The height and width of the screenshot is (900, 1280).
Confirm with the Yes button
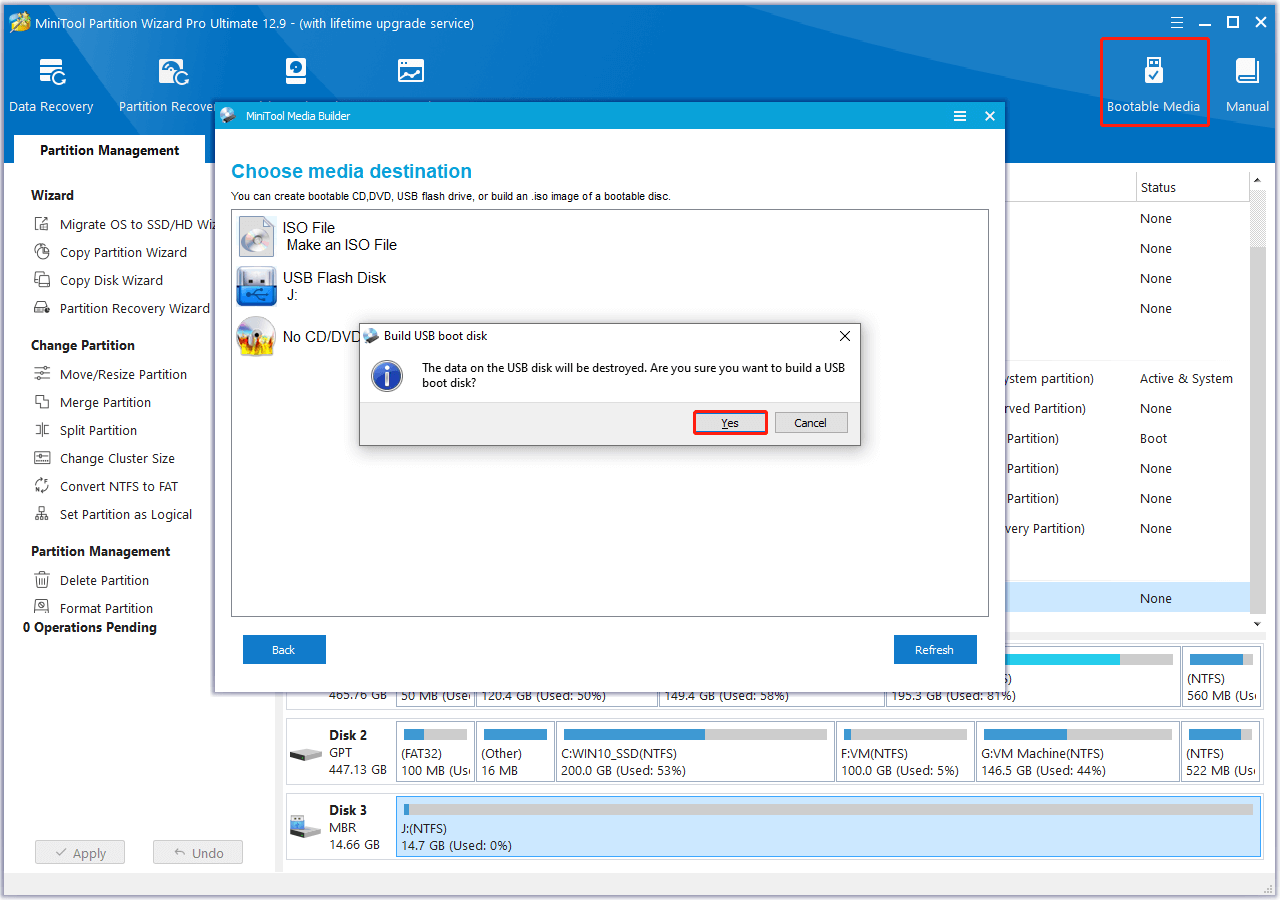tap(730, 423)
